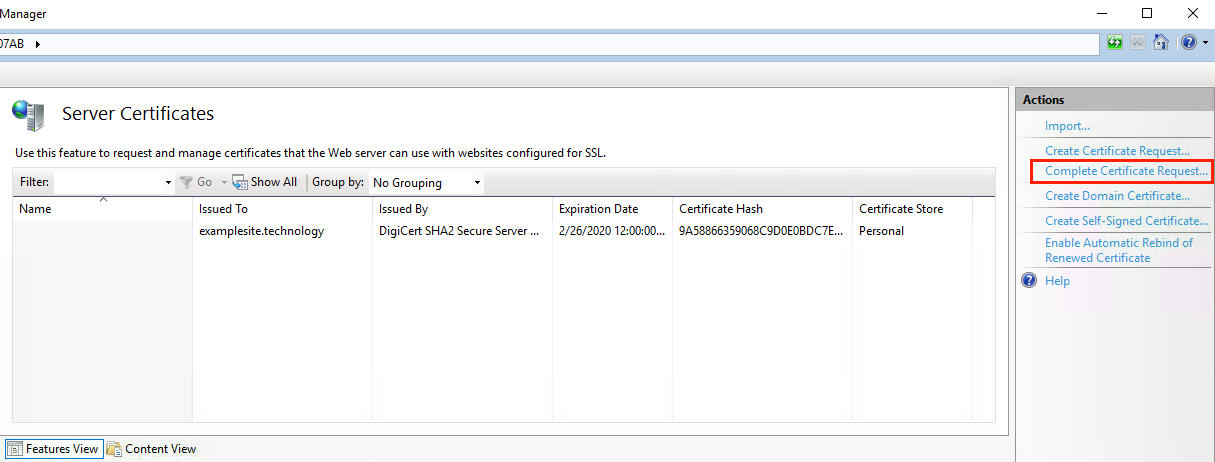Open the dropdown arrow next to help icon
Image resolution: width=1215 pixels, height=462 pixels.
point(1205,43)
